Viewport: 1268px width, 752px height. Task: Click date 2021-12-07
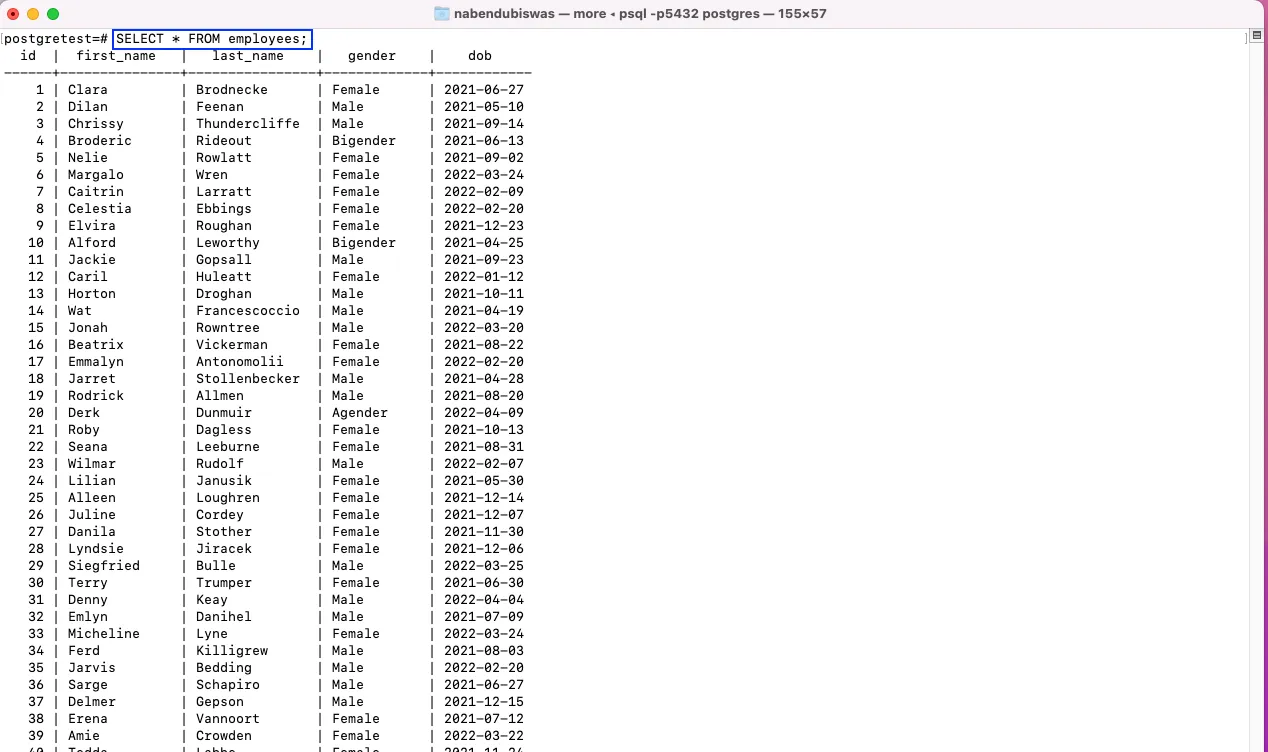click(484, 515)
